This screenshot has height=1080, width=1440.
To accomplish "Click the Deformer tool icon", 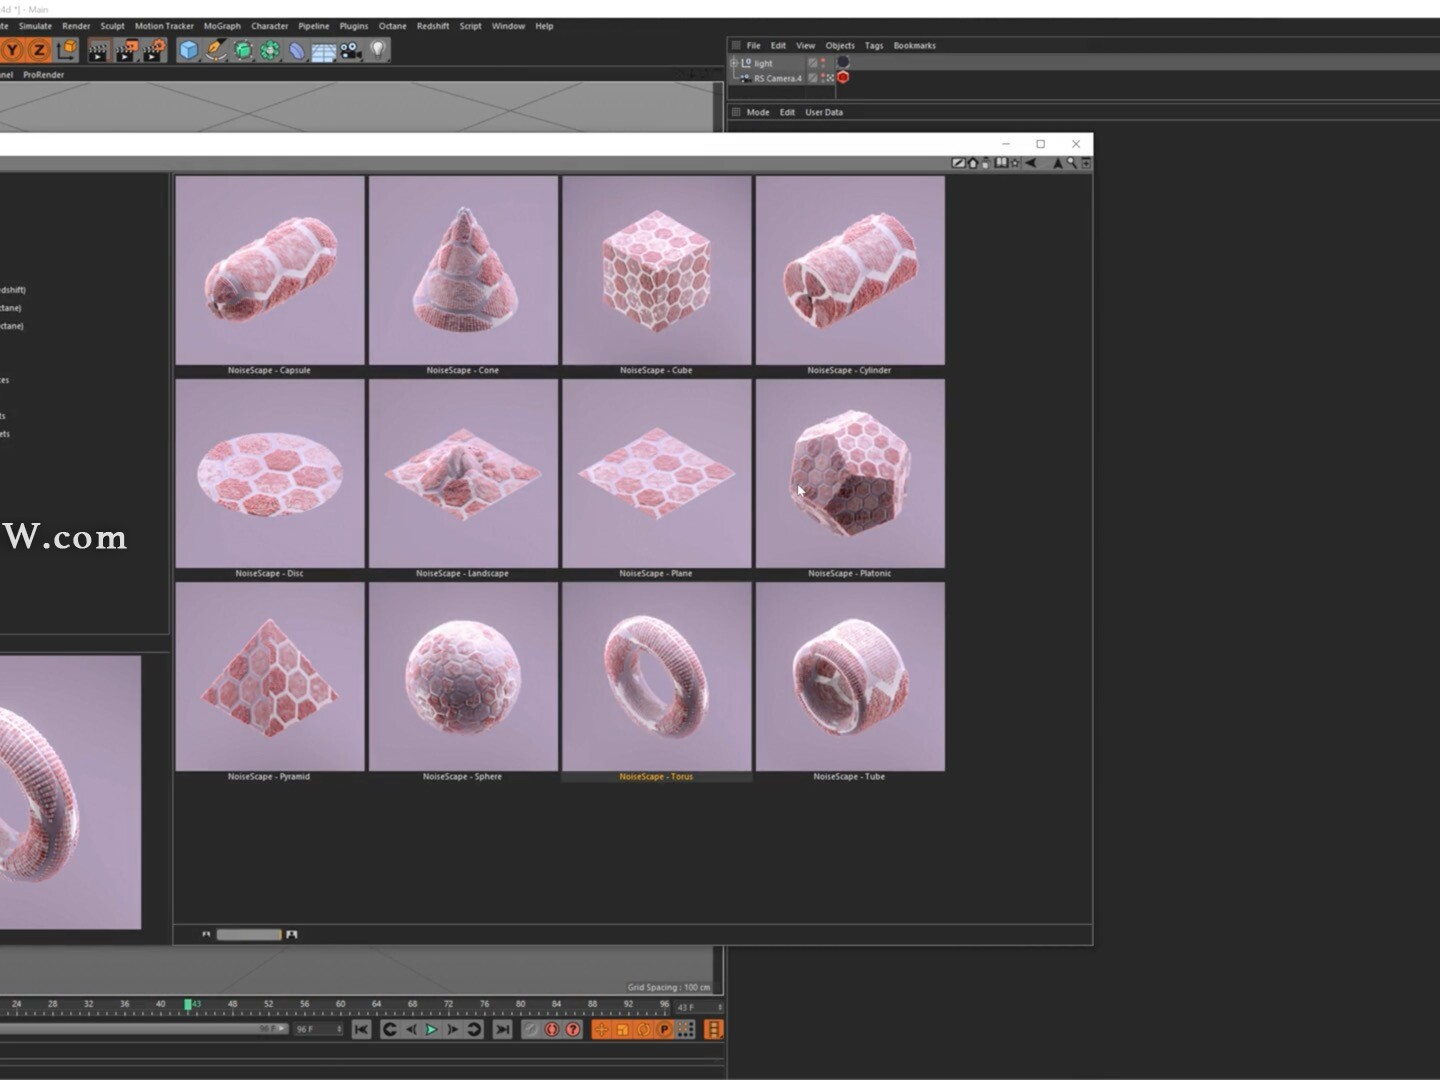I will point(297,49).
